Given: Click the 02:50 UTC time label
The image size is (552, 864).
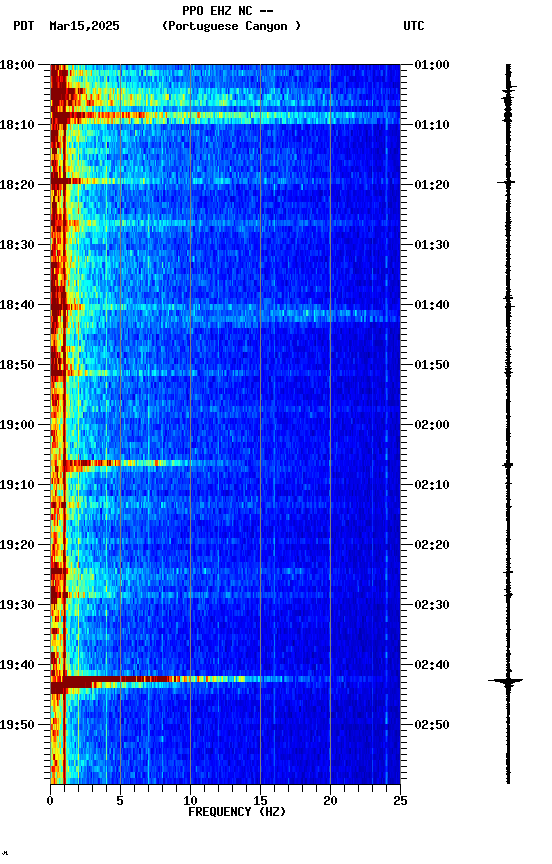Looking at the screenshot, I should click(x=432, y=725).
